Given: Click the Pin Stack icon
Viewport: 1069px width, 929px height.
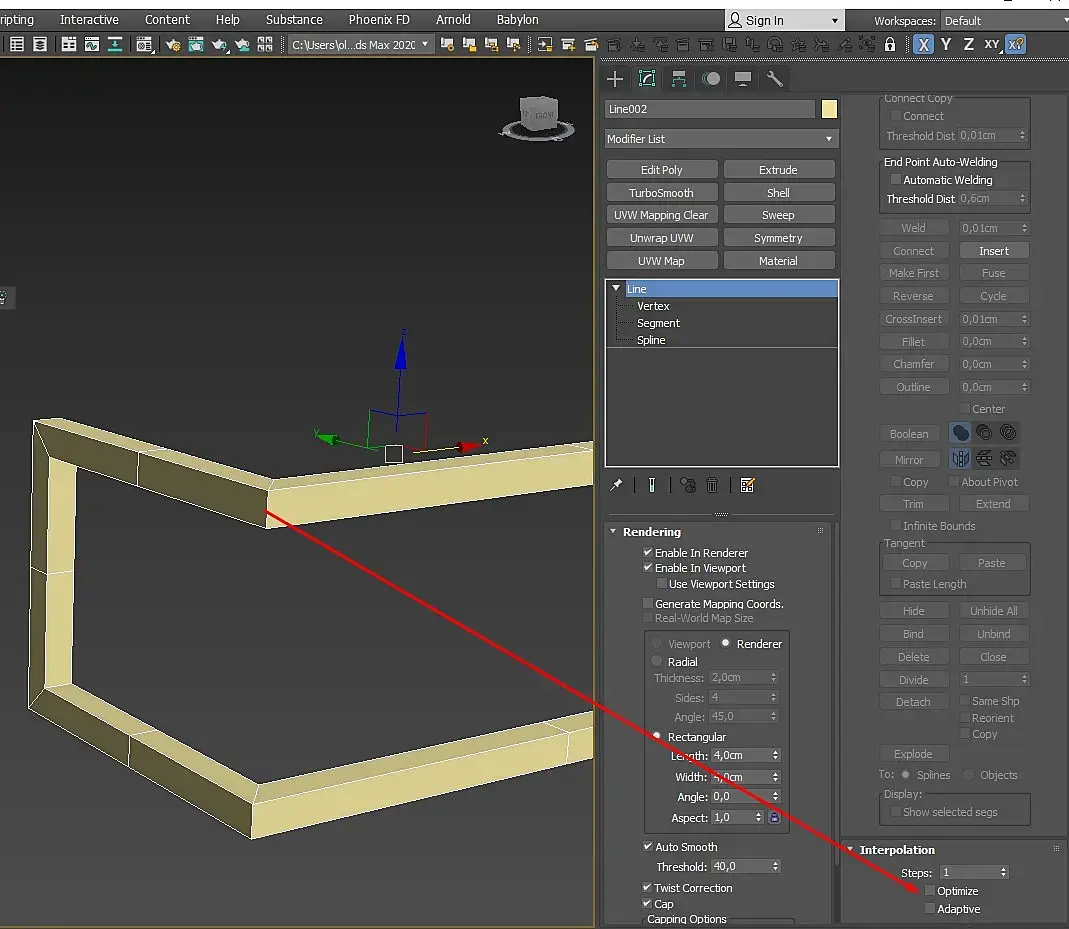Looking at the screenshot, I should pos(616,485).
